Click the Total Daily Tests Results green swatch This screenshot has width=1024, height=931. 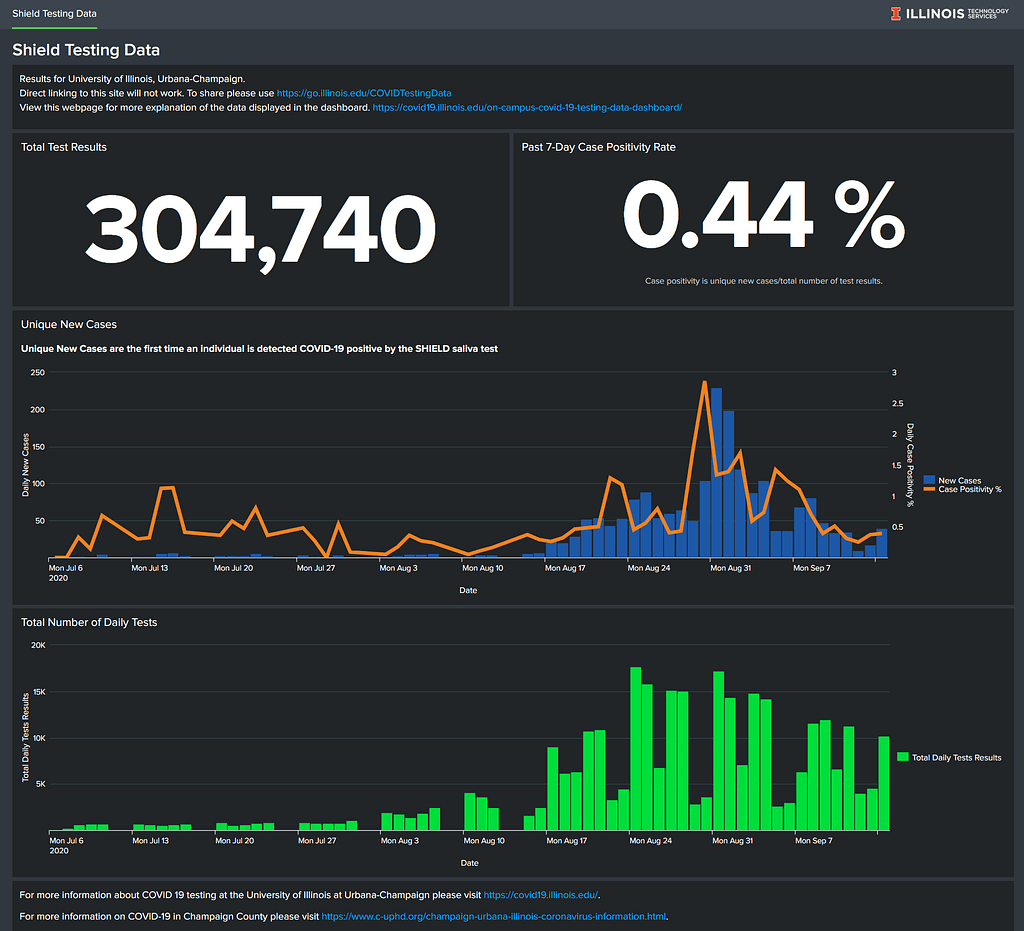pyautogui.click(x=903, y=757)
